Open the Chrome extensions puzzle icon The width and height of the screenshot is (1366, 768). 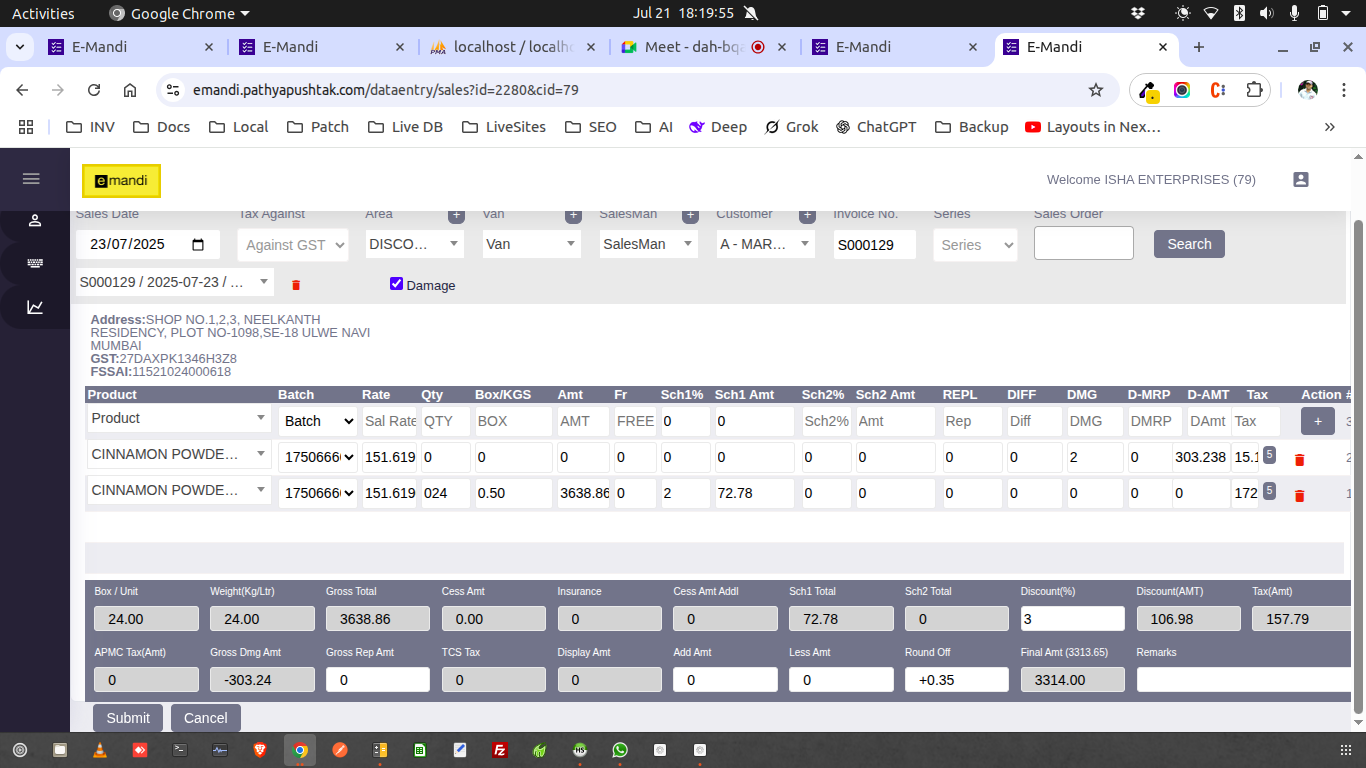click(1254, 90)
